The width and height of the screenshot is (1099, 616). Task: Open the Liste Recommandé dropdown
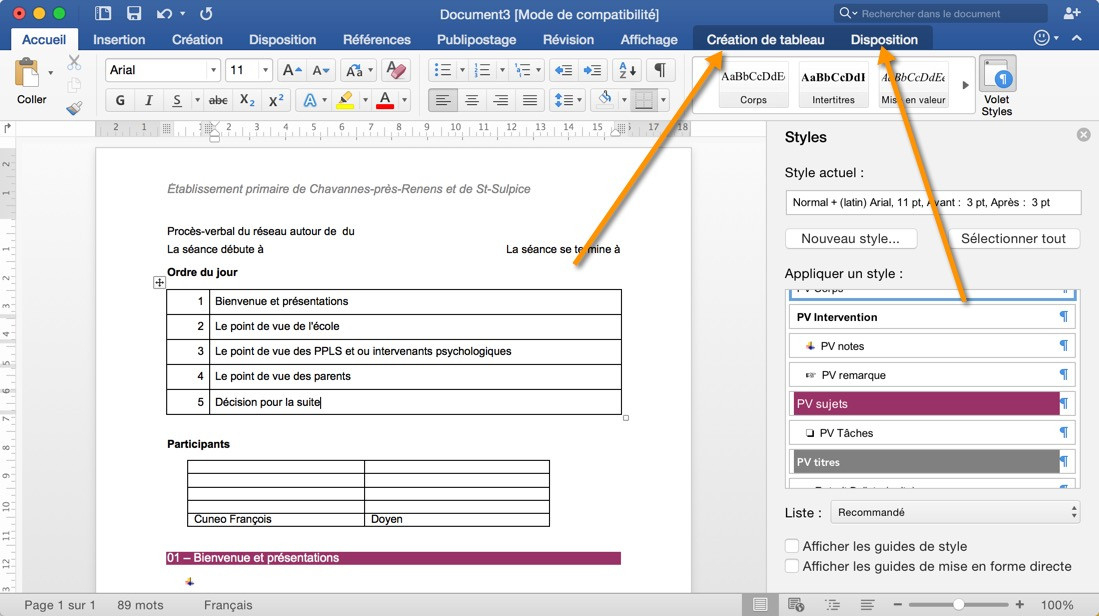955,512
